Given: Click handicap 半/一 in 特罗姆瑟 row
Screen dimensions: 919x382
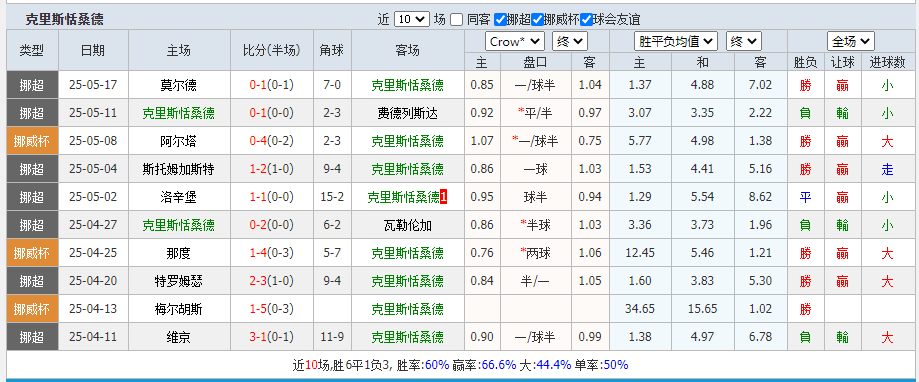Looking at the screenshot, I should (535, 281).
